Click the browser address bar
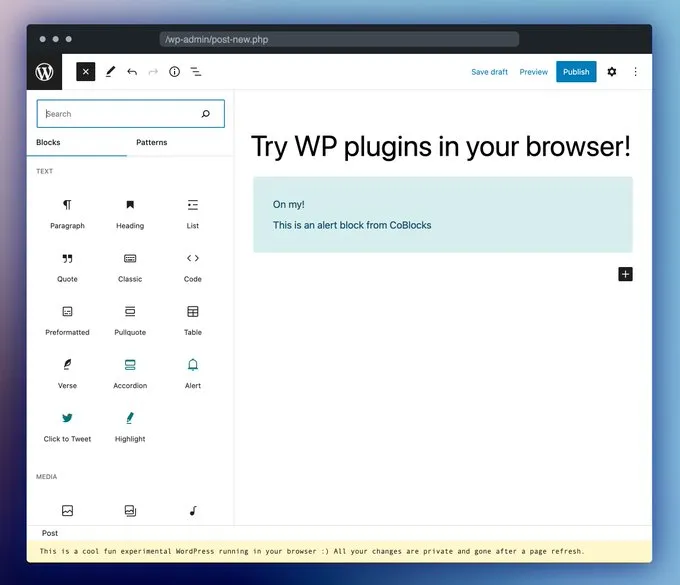 tap(339, 39)
